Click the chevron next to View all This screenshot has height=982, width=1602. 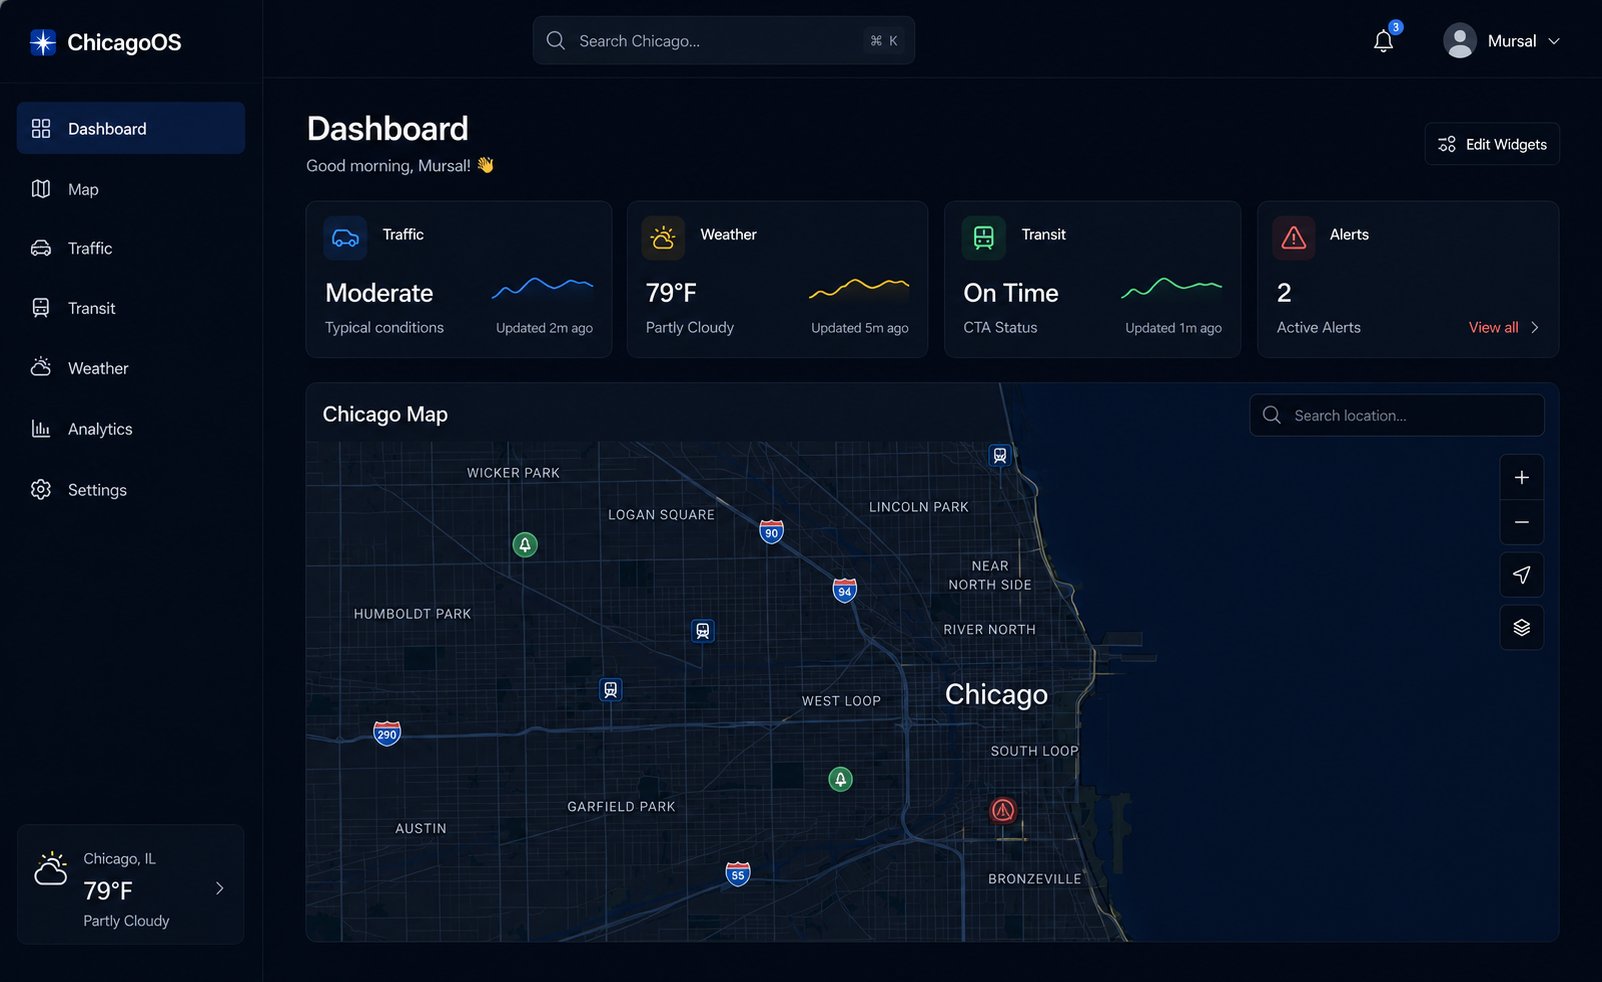coord(1535,327)
